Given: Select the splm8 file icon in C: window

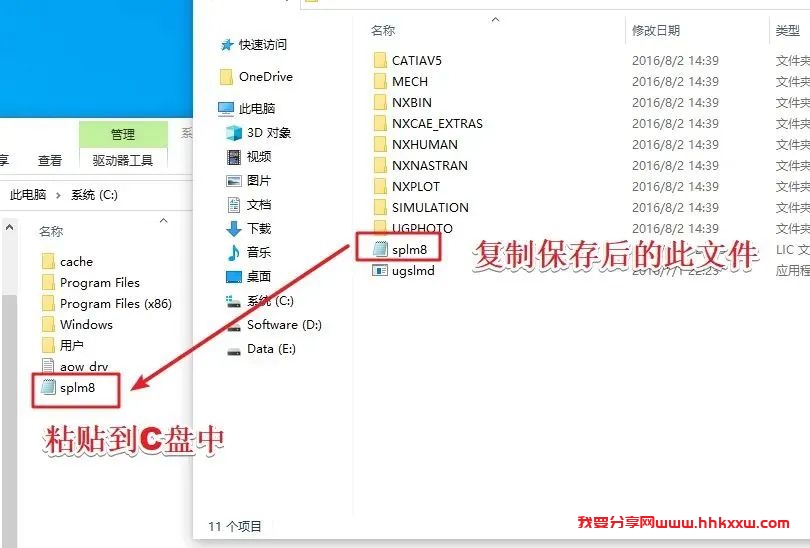Looking at the screenshot, I should (x=48, y=387).
